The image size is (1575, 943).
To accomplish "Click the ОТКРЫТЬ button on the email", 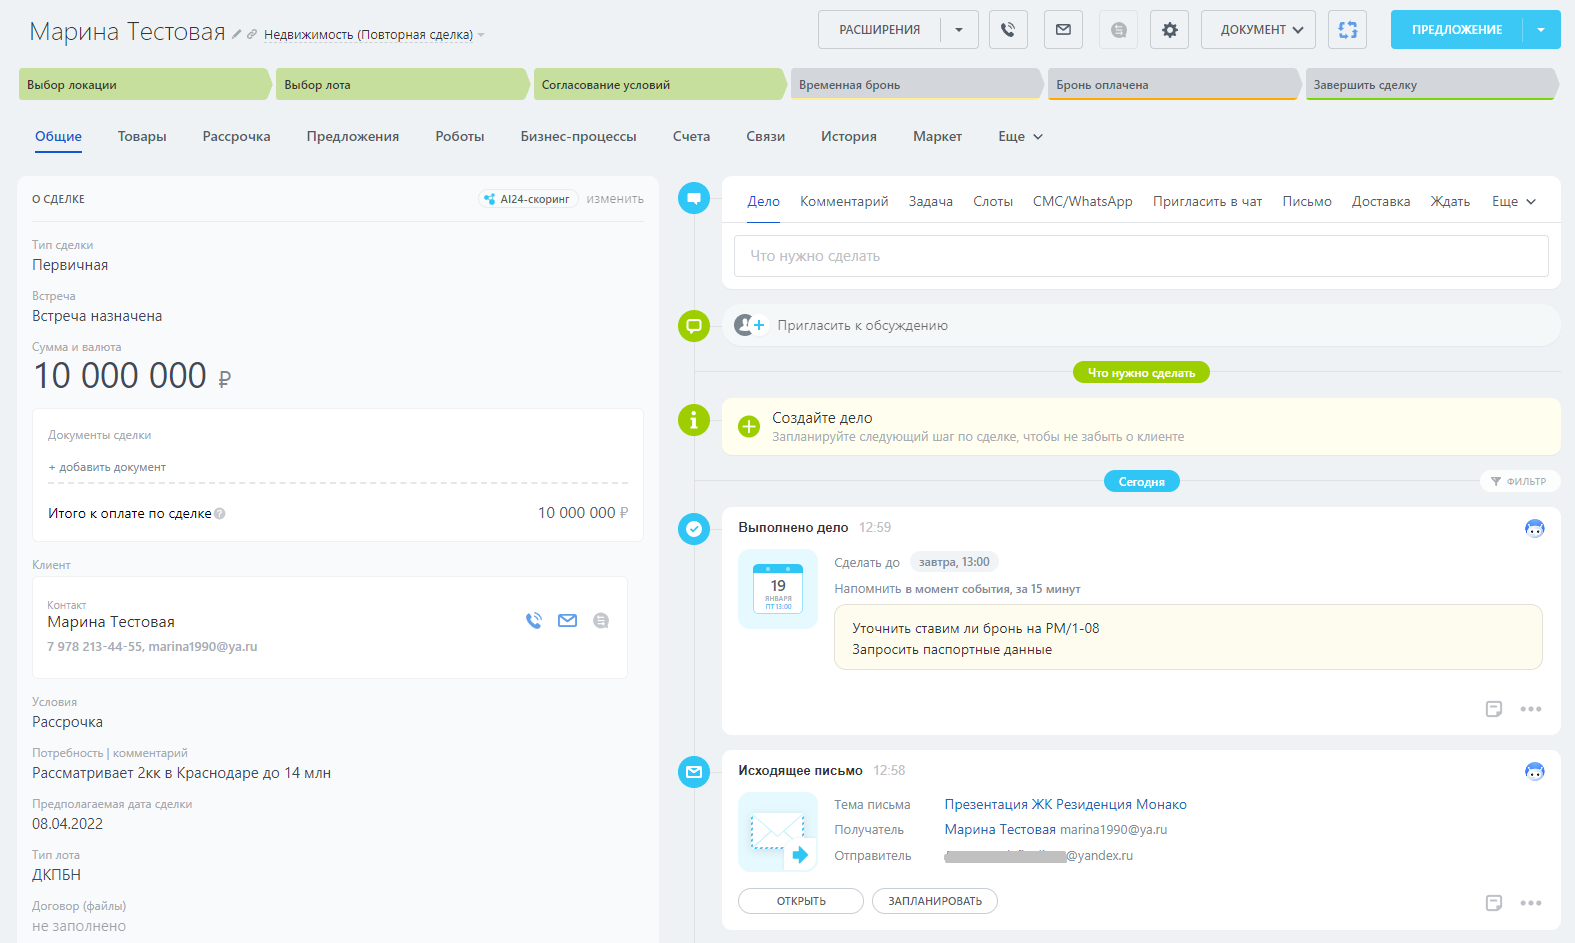I will point(800,901).
